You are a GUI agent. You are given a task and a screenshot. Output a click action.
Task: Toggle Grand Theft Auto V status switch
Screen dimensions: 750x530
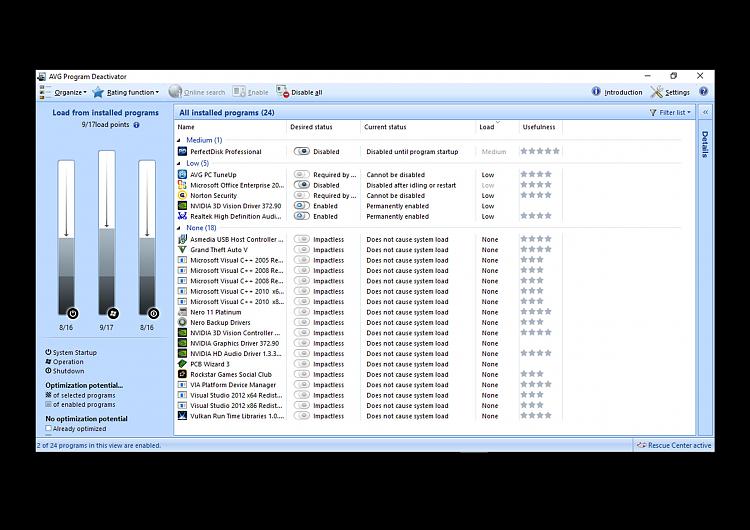[x=302, y=250]
